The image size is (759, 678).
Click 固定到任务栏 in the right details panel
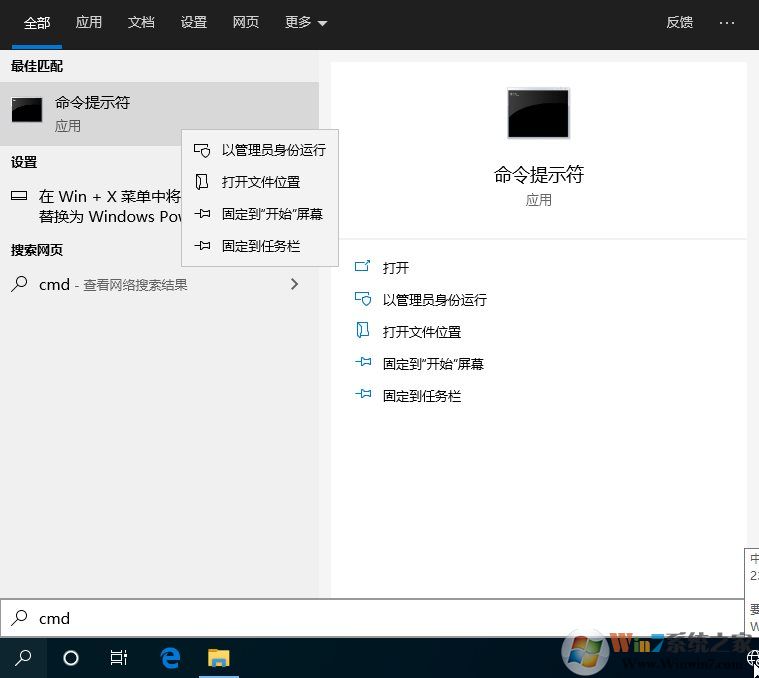(x=422, y=396)
